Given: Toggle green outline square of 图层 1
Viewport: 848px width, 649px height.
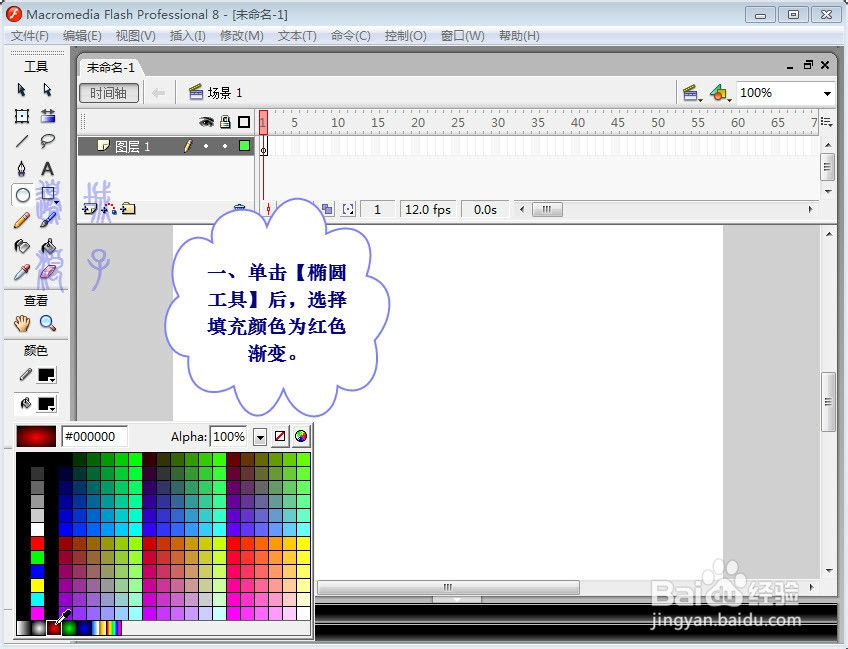Looking at the screenshot, I should [x=244, y=145].
